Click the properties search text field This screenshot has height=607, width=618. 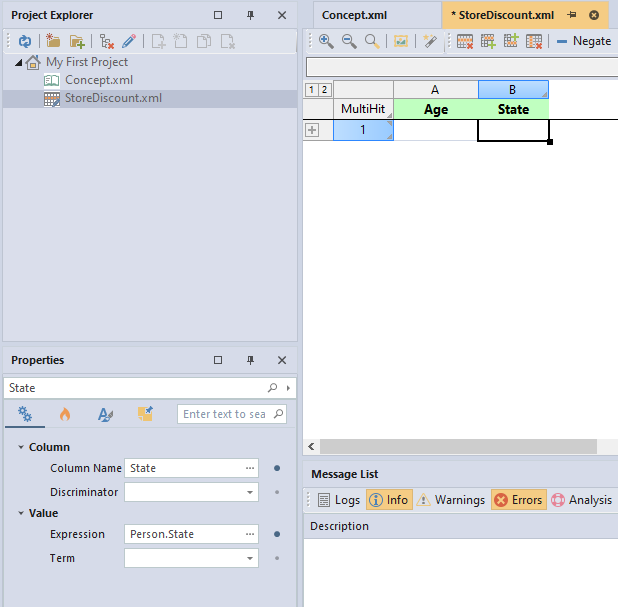pyautogui.click(x=232, y=414)
